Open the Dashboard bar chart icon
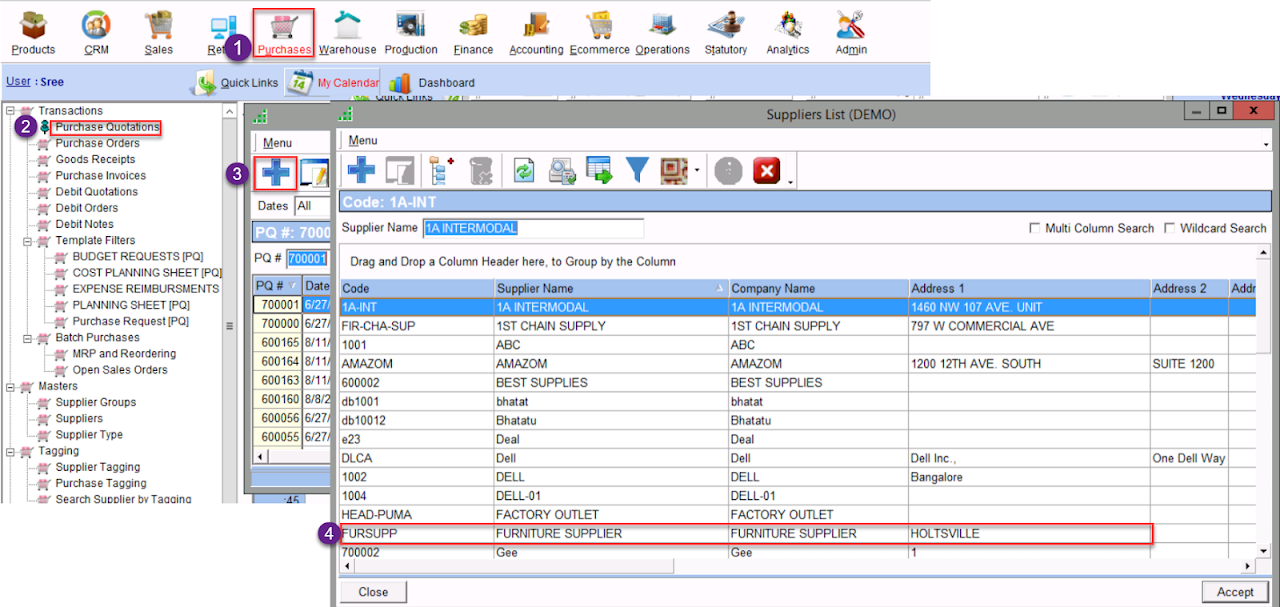Screen dimensions: 1280x607 (x=400, y=83)
